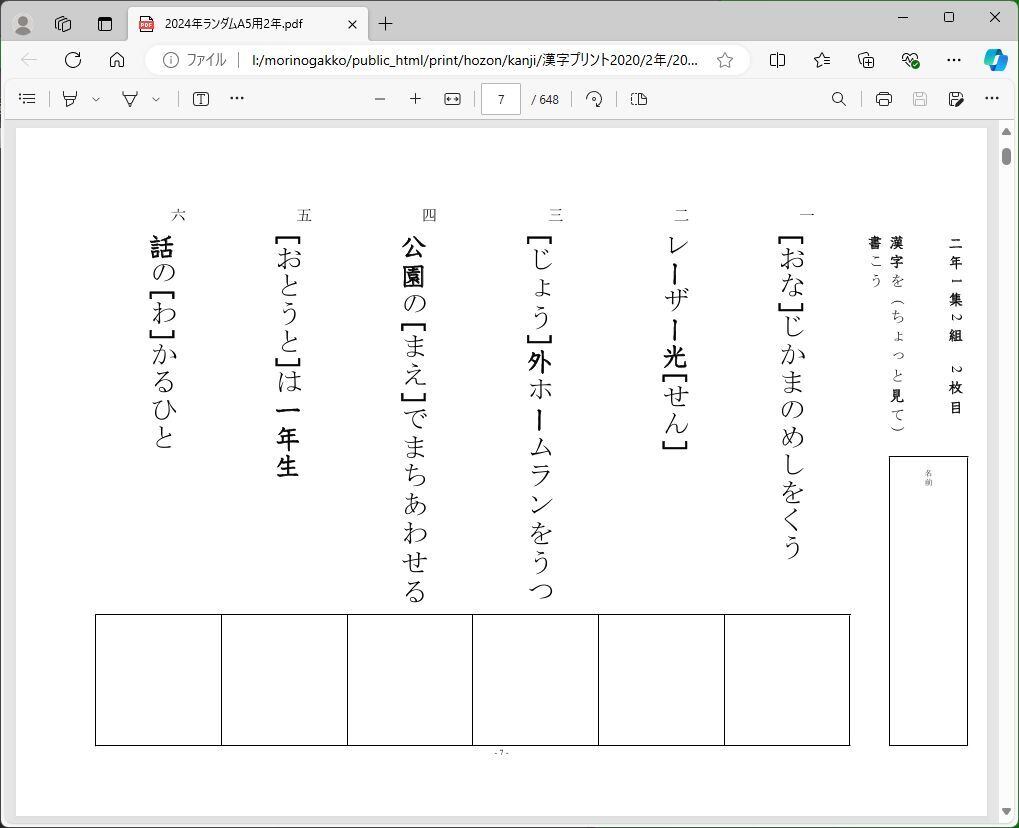Open the find in PDF search

pos(839,99)
